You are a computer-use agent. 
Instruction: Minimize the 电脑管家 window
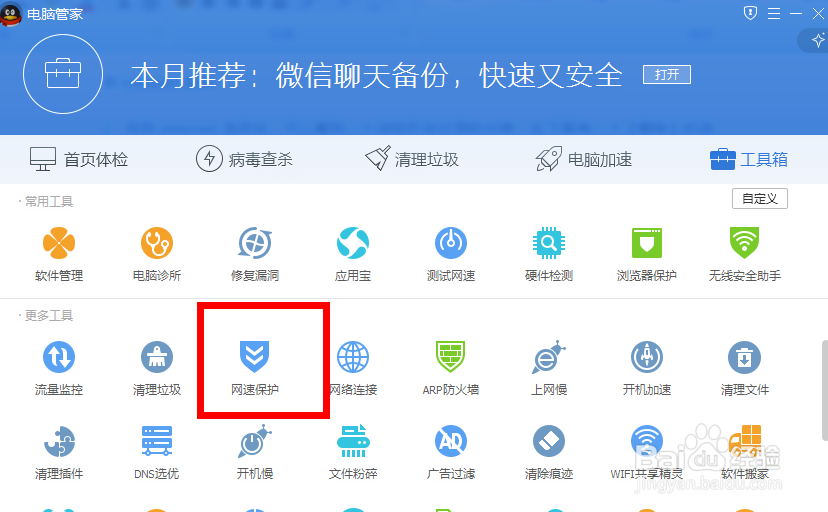coord(796,13)
